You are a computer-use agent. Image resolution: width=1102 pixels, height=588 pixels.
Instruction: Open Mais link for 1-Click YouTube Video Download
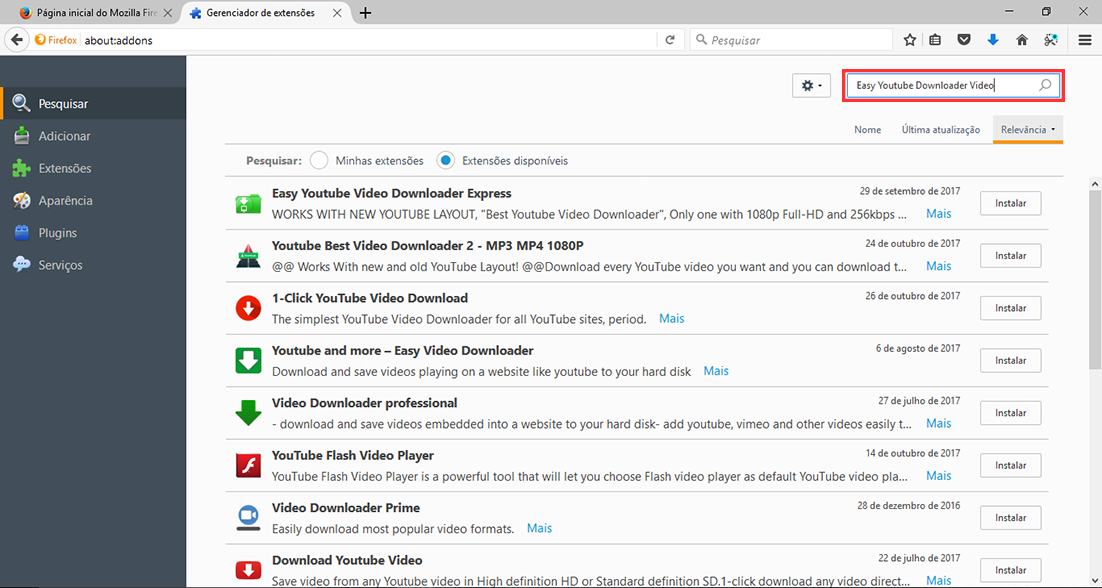[671, 318]
